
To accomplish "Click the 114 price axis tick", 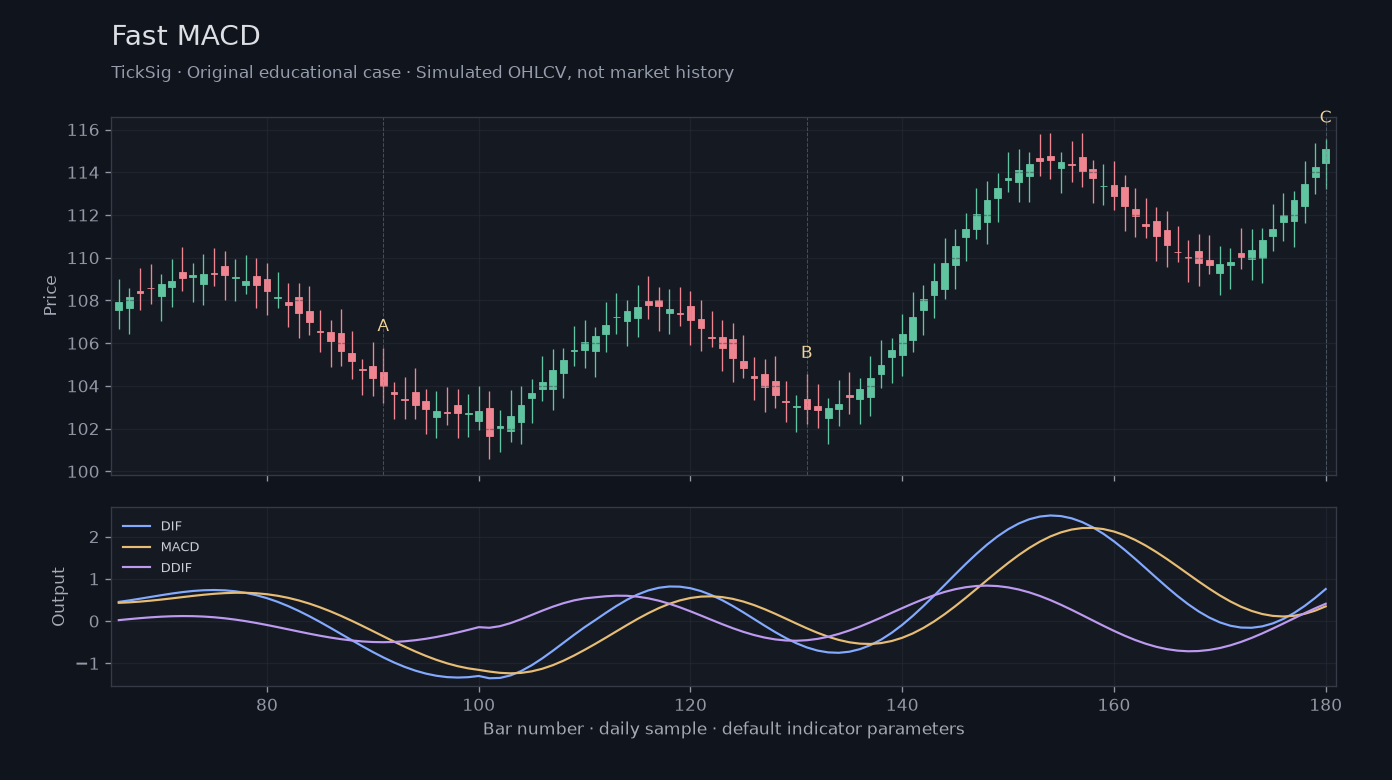I will 83,173.
